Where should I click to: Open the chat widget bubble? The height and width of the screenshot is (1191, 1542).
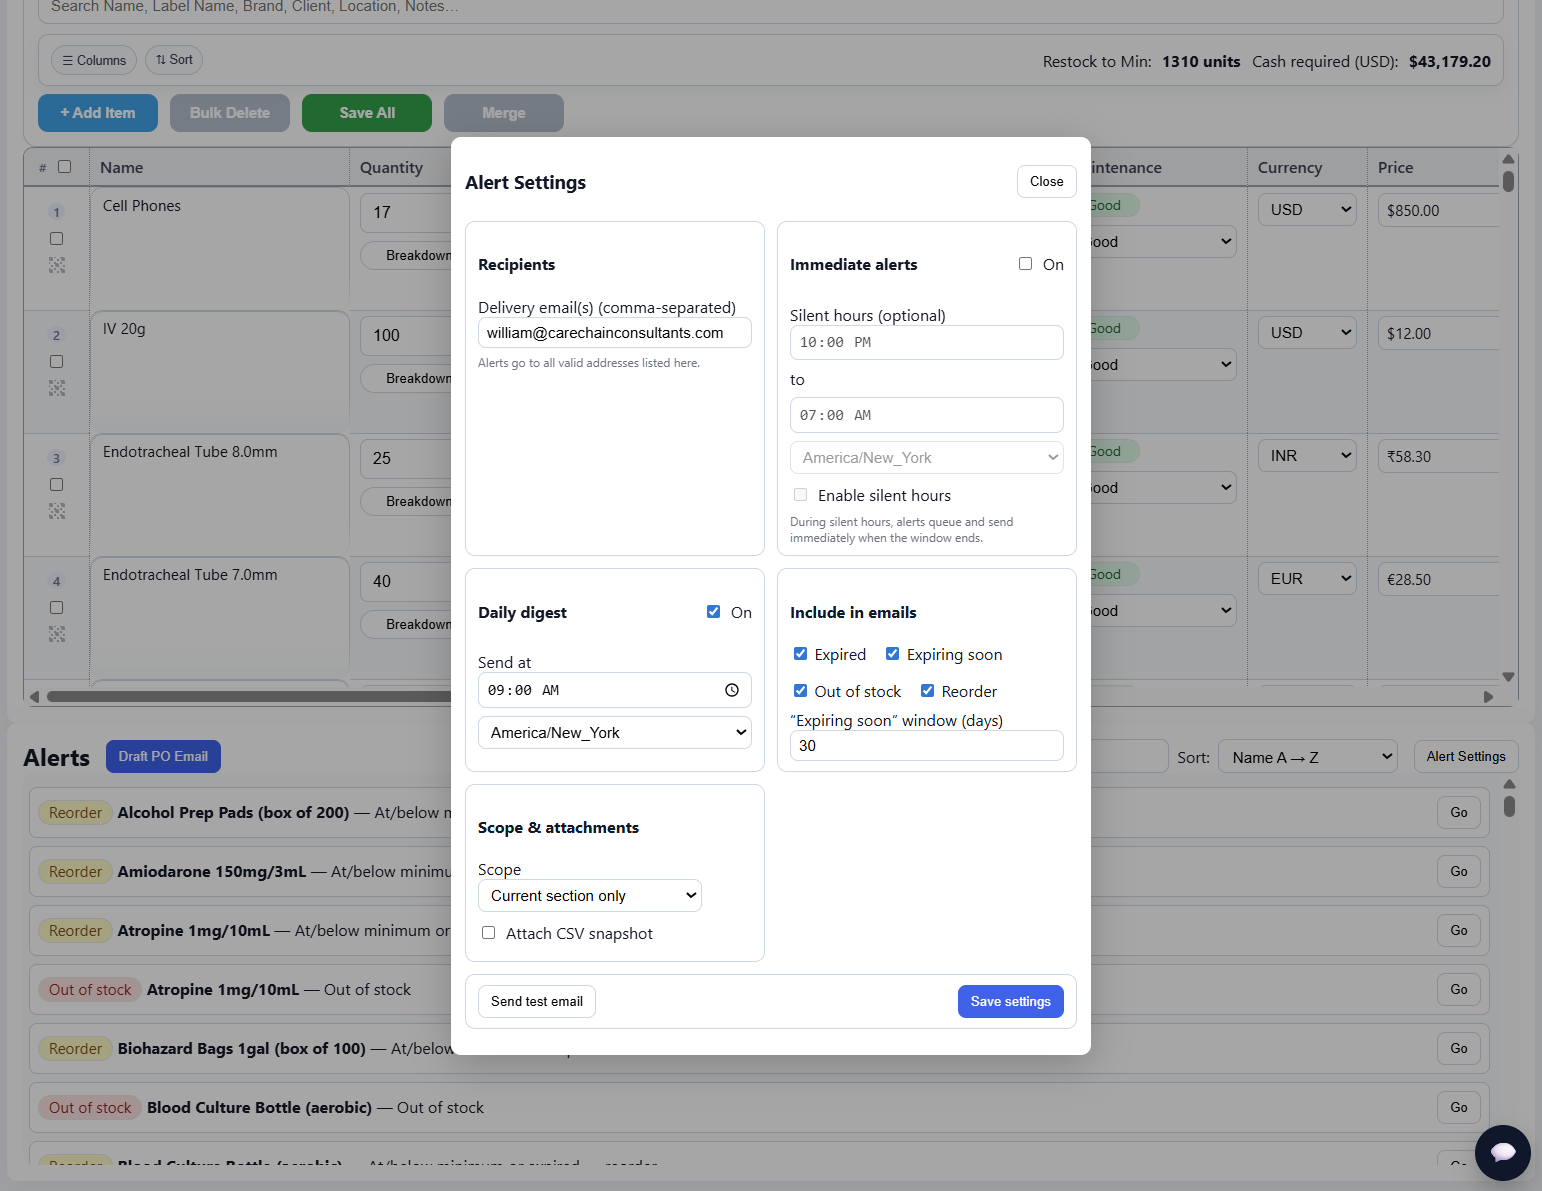click(1503, 1153)
